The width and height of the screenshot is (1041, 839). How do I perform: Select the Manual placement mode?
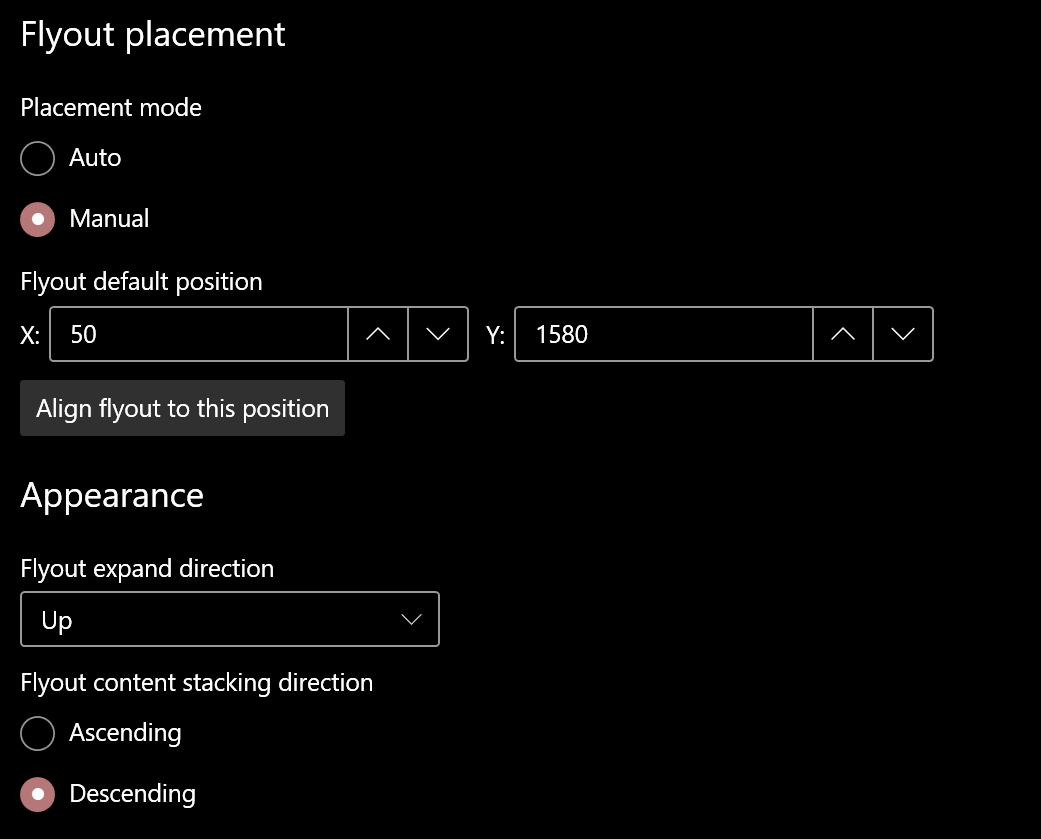37,219
